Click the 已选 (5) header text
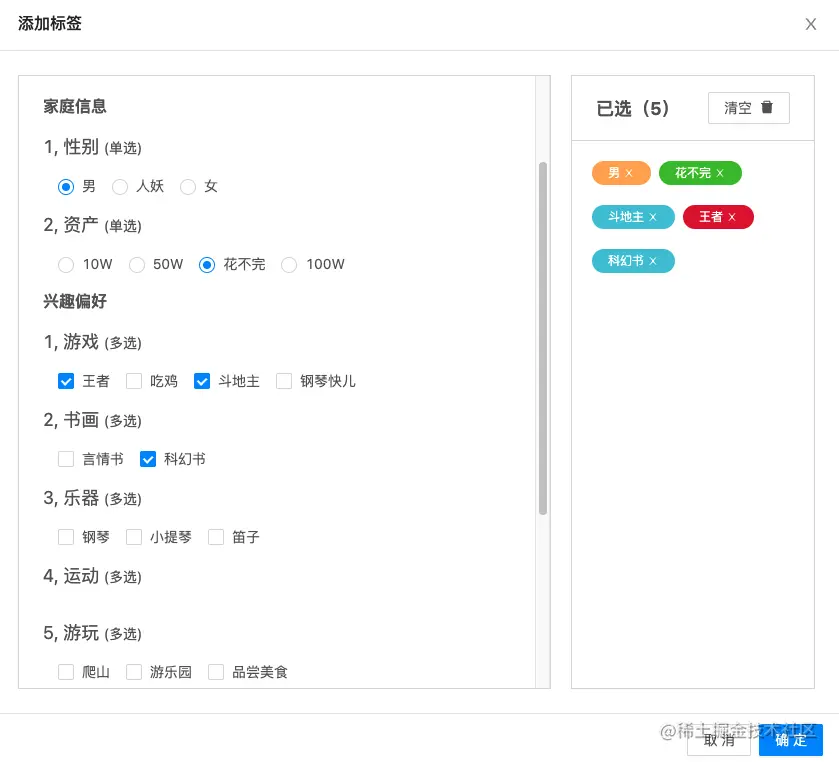 pos(632,109)
